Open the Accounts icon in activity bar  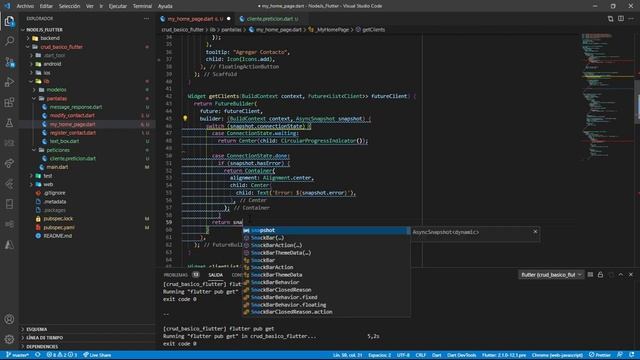[x=9, y=319]
